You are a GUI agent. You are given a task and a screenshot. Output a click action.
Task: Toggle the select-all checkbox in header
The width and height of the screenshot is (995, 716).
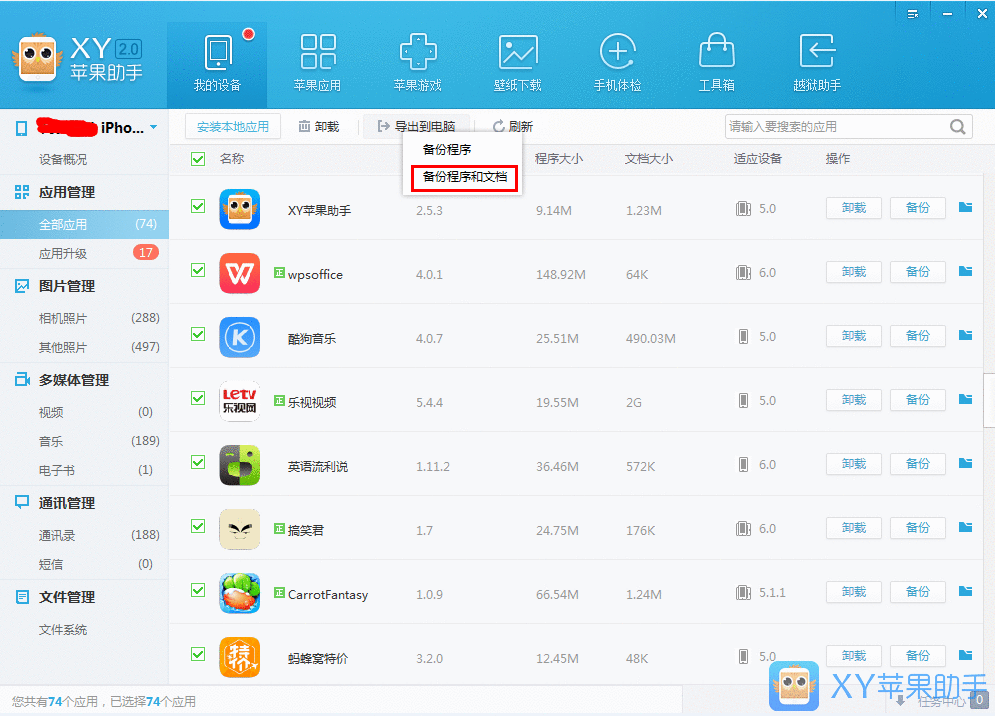[197, 158]
